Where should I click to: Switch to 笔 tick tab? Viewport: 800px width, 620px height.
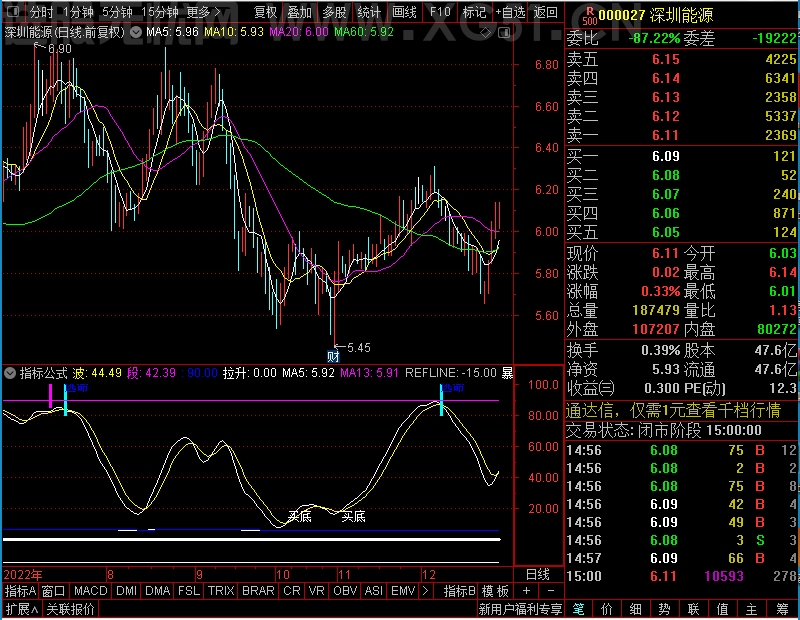(578, 609)
